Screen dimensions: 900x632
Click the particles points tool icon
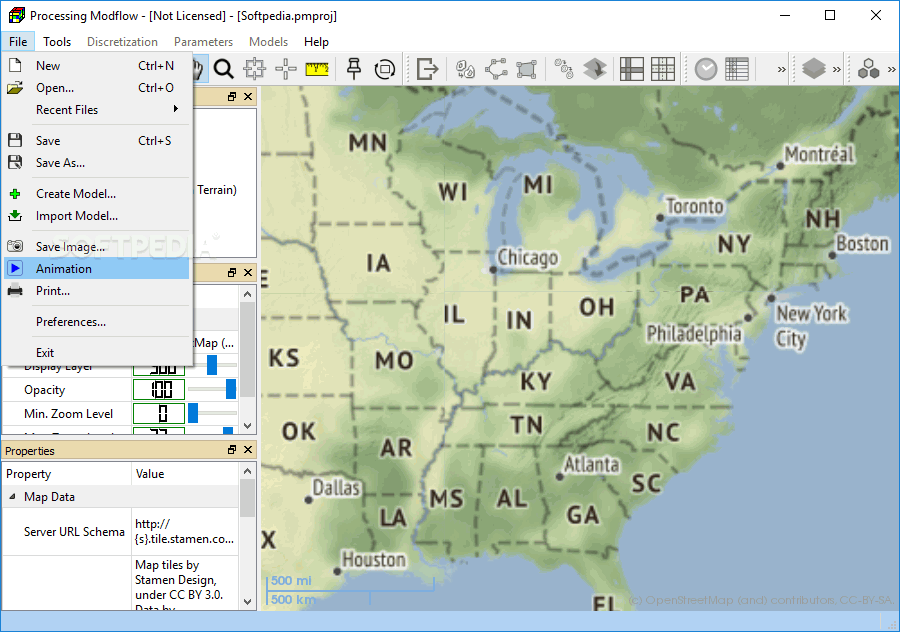click(564, 69)
